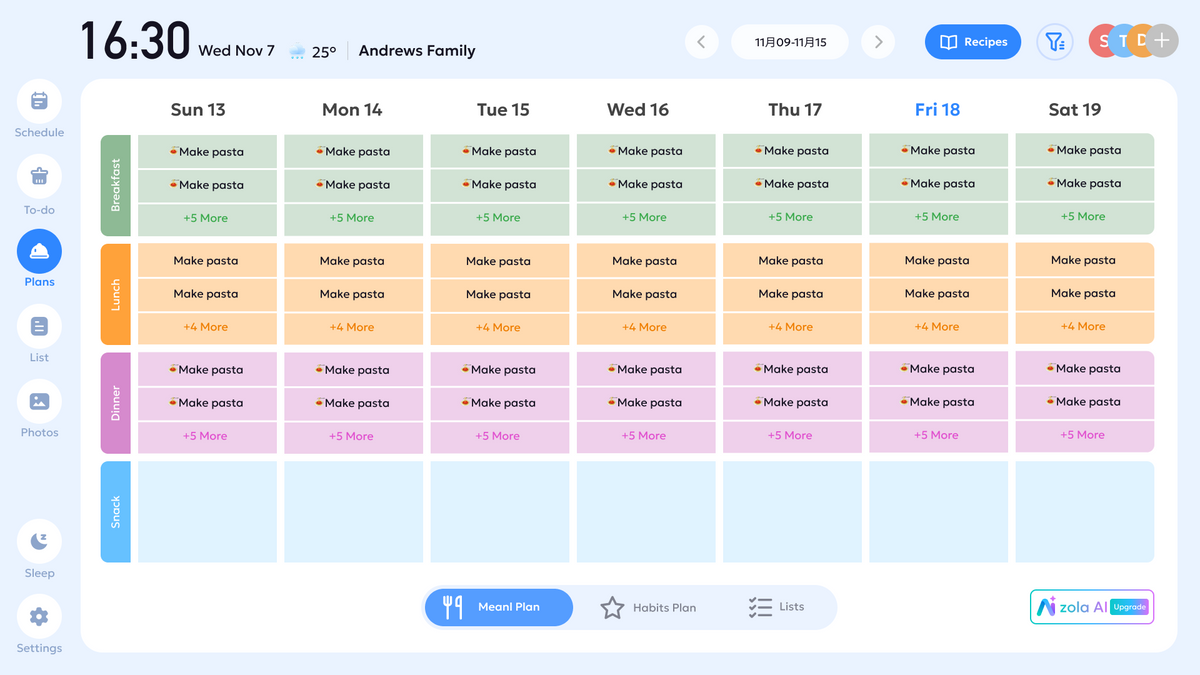Go to next week arrow
Viewport: 1200px width, 675px height.
click(878, 42)
